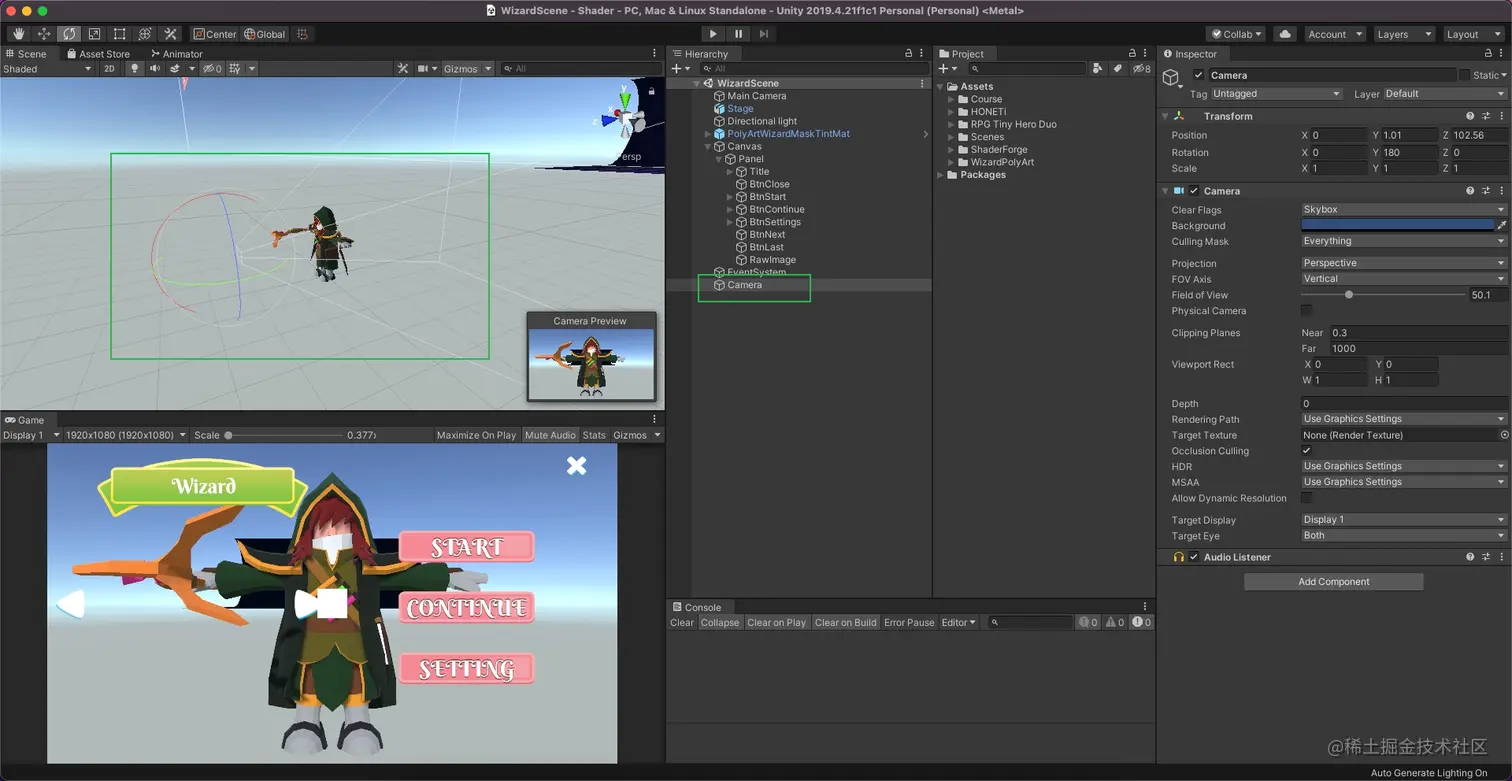Expand the PolyArtWizardMaskTintMat object
Viewport: 1512px width, 781px height.
click(708, 134)
